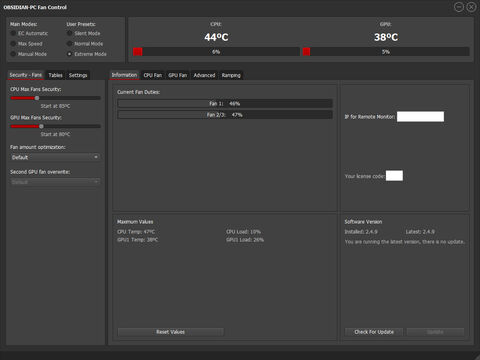480x360 pixels.
Task: Open the Ramping tab
Action: coord(231,75)
